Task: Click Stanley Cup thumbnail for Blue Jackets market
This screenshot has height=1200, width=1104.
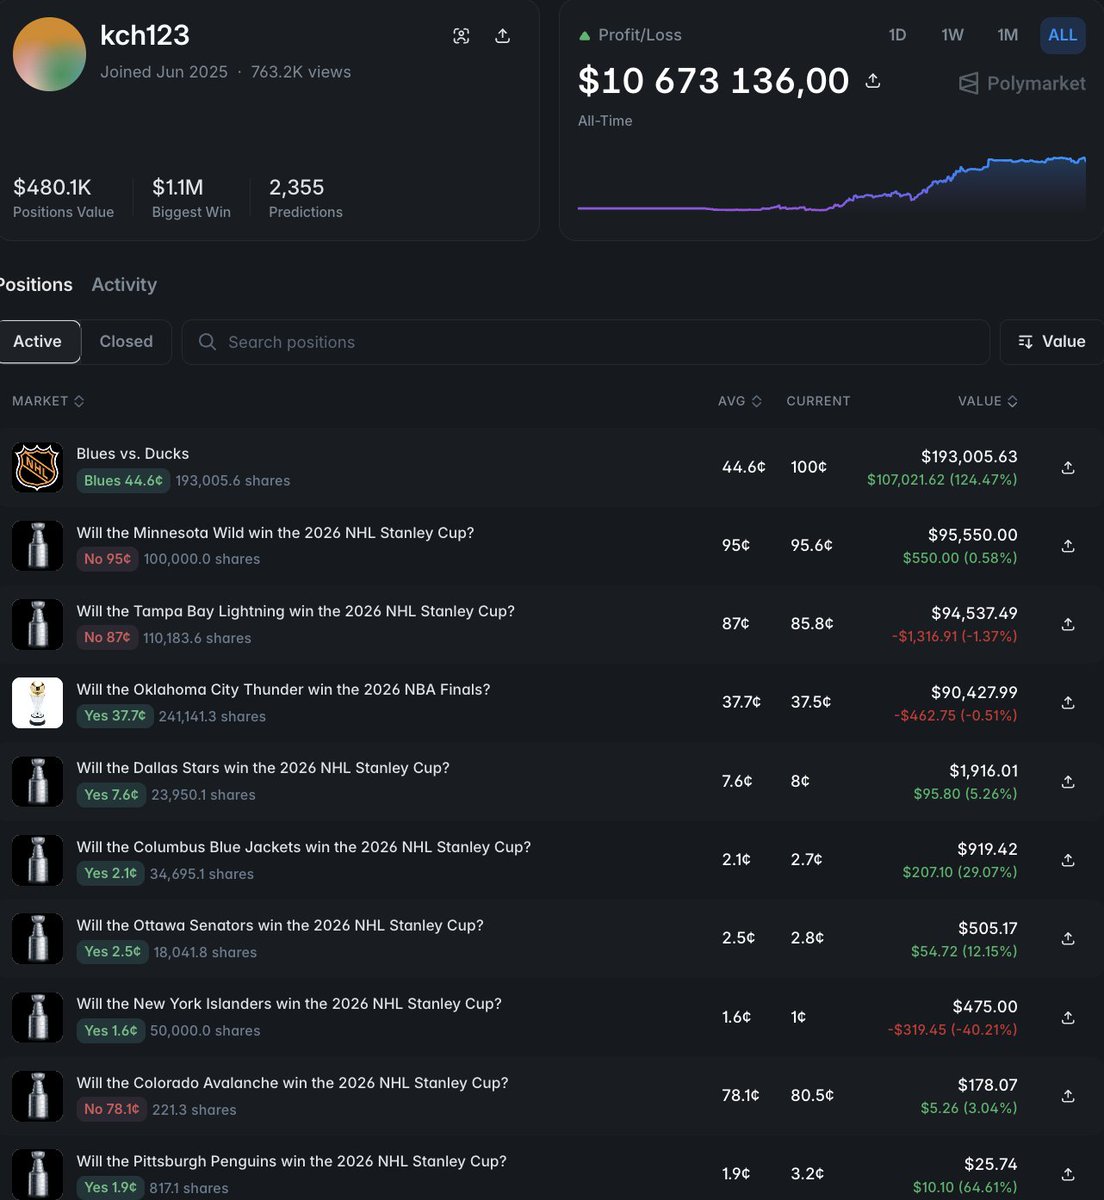Action: 37,860
